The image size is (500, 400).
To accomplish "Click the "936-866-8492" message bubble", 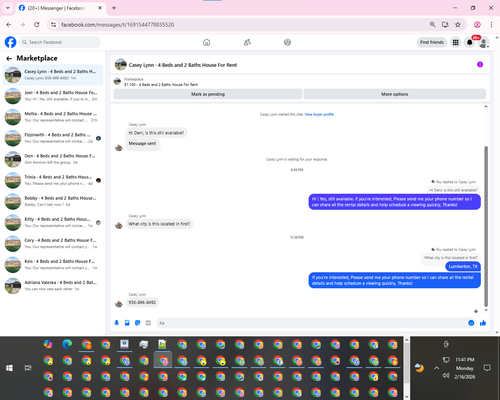I will click(x=142, y=302).
